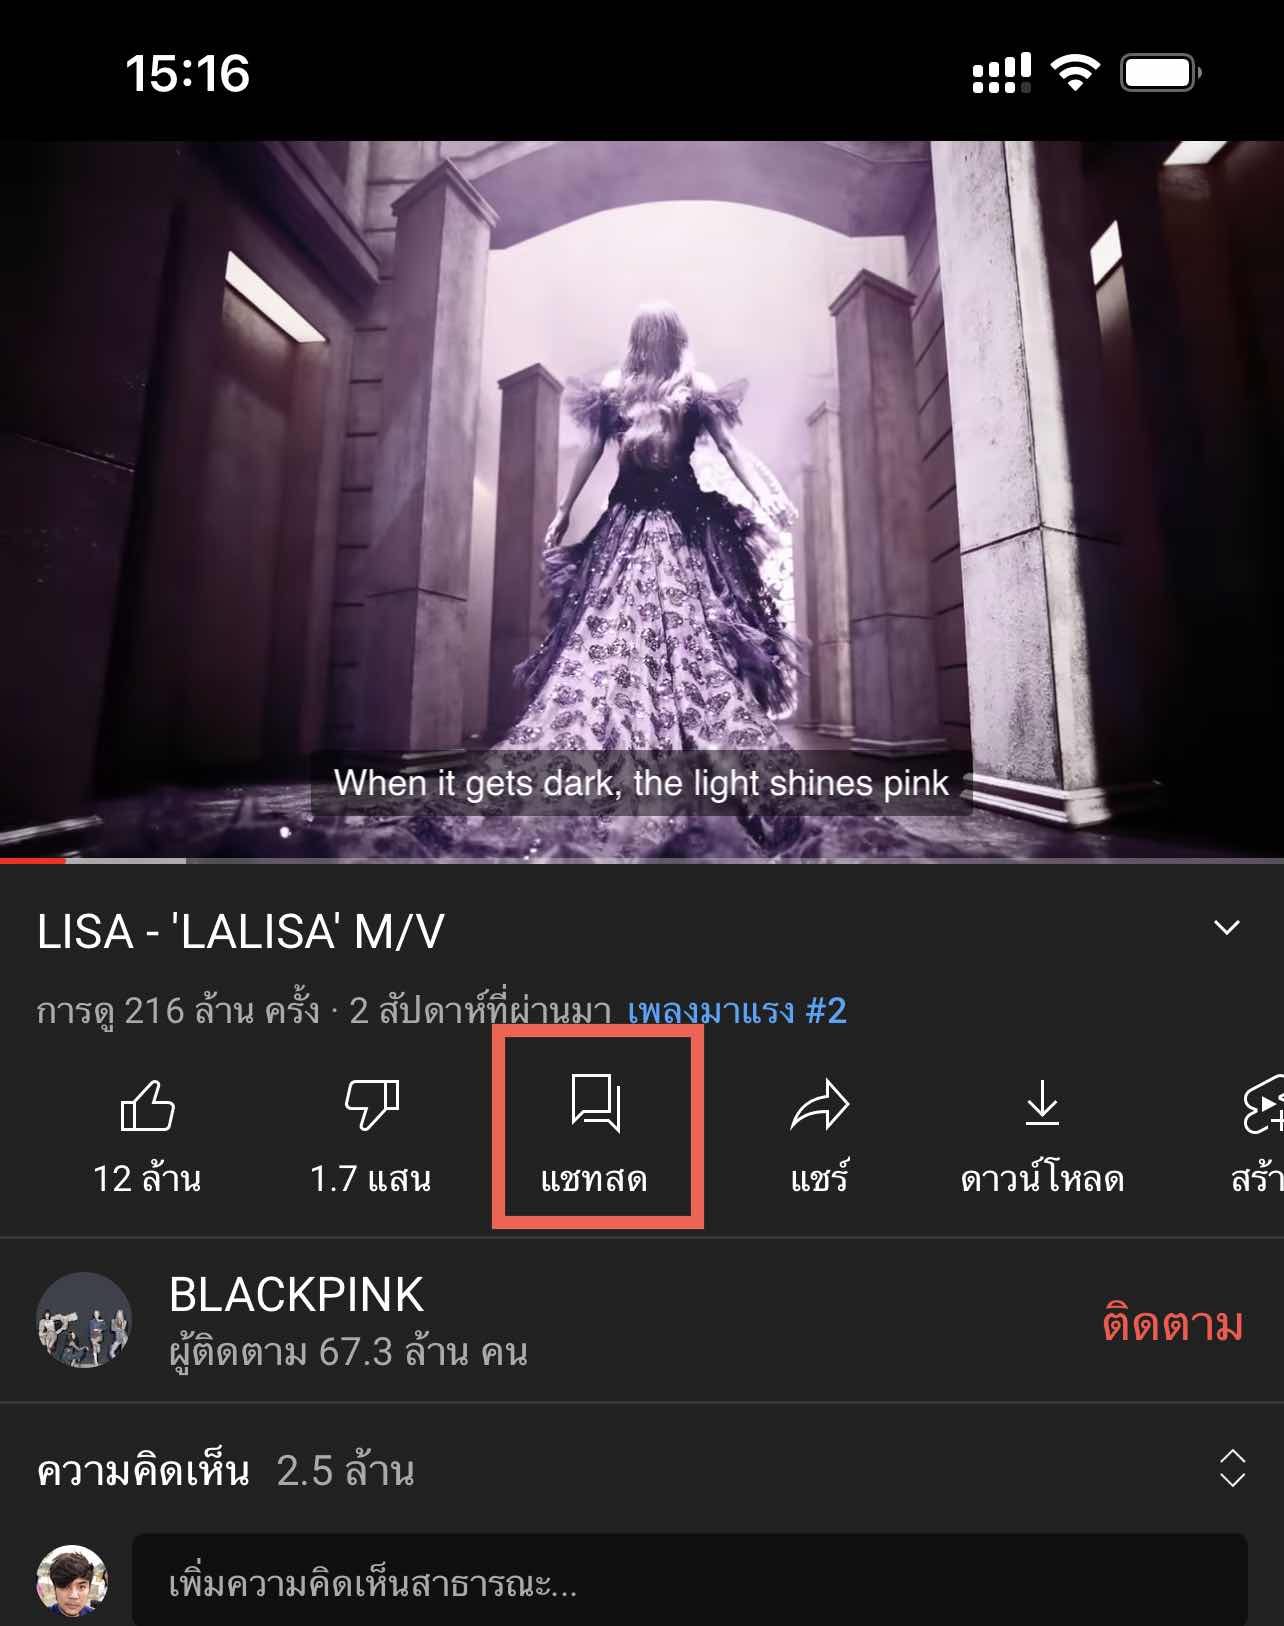Expand video description with title chevron
This screenshot has height=1626, width=1284.
tap(1227, 928)
